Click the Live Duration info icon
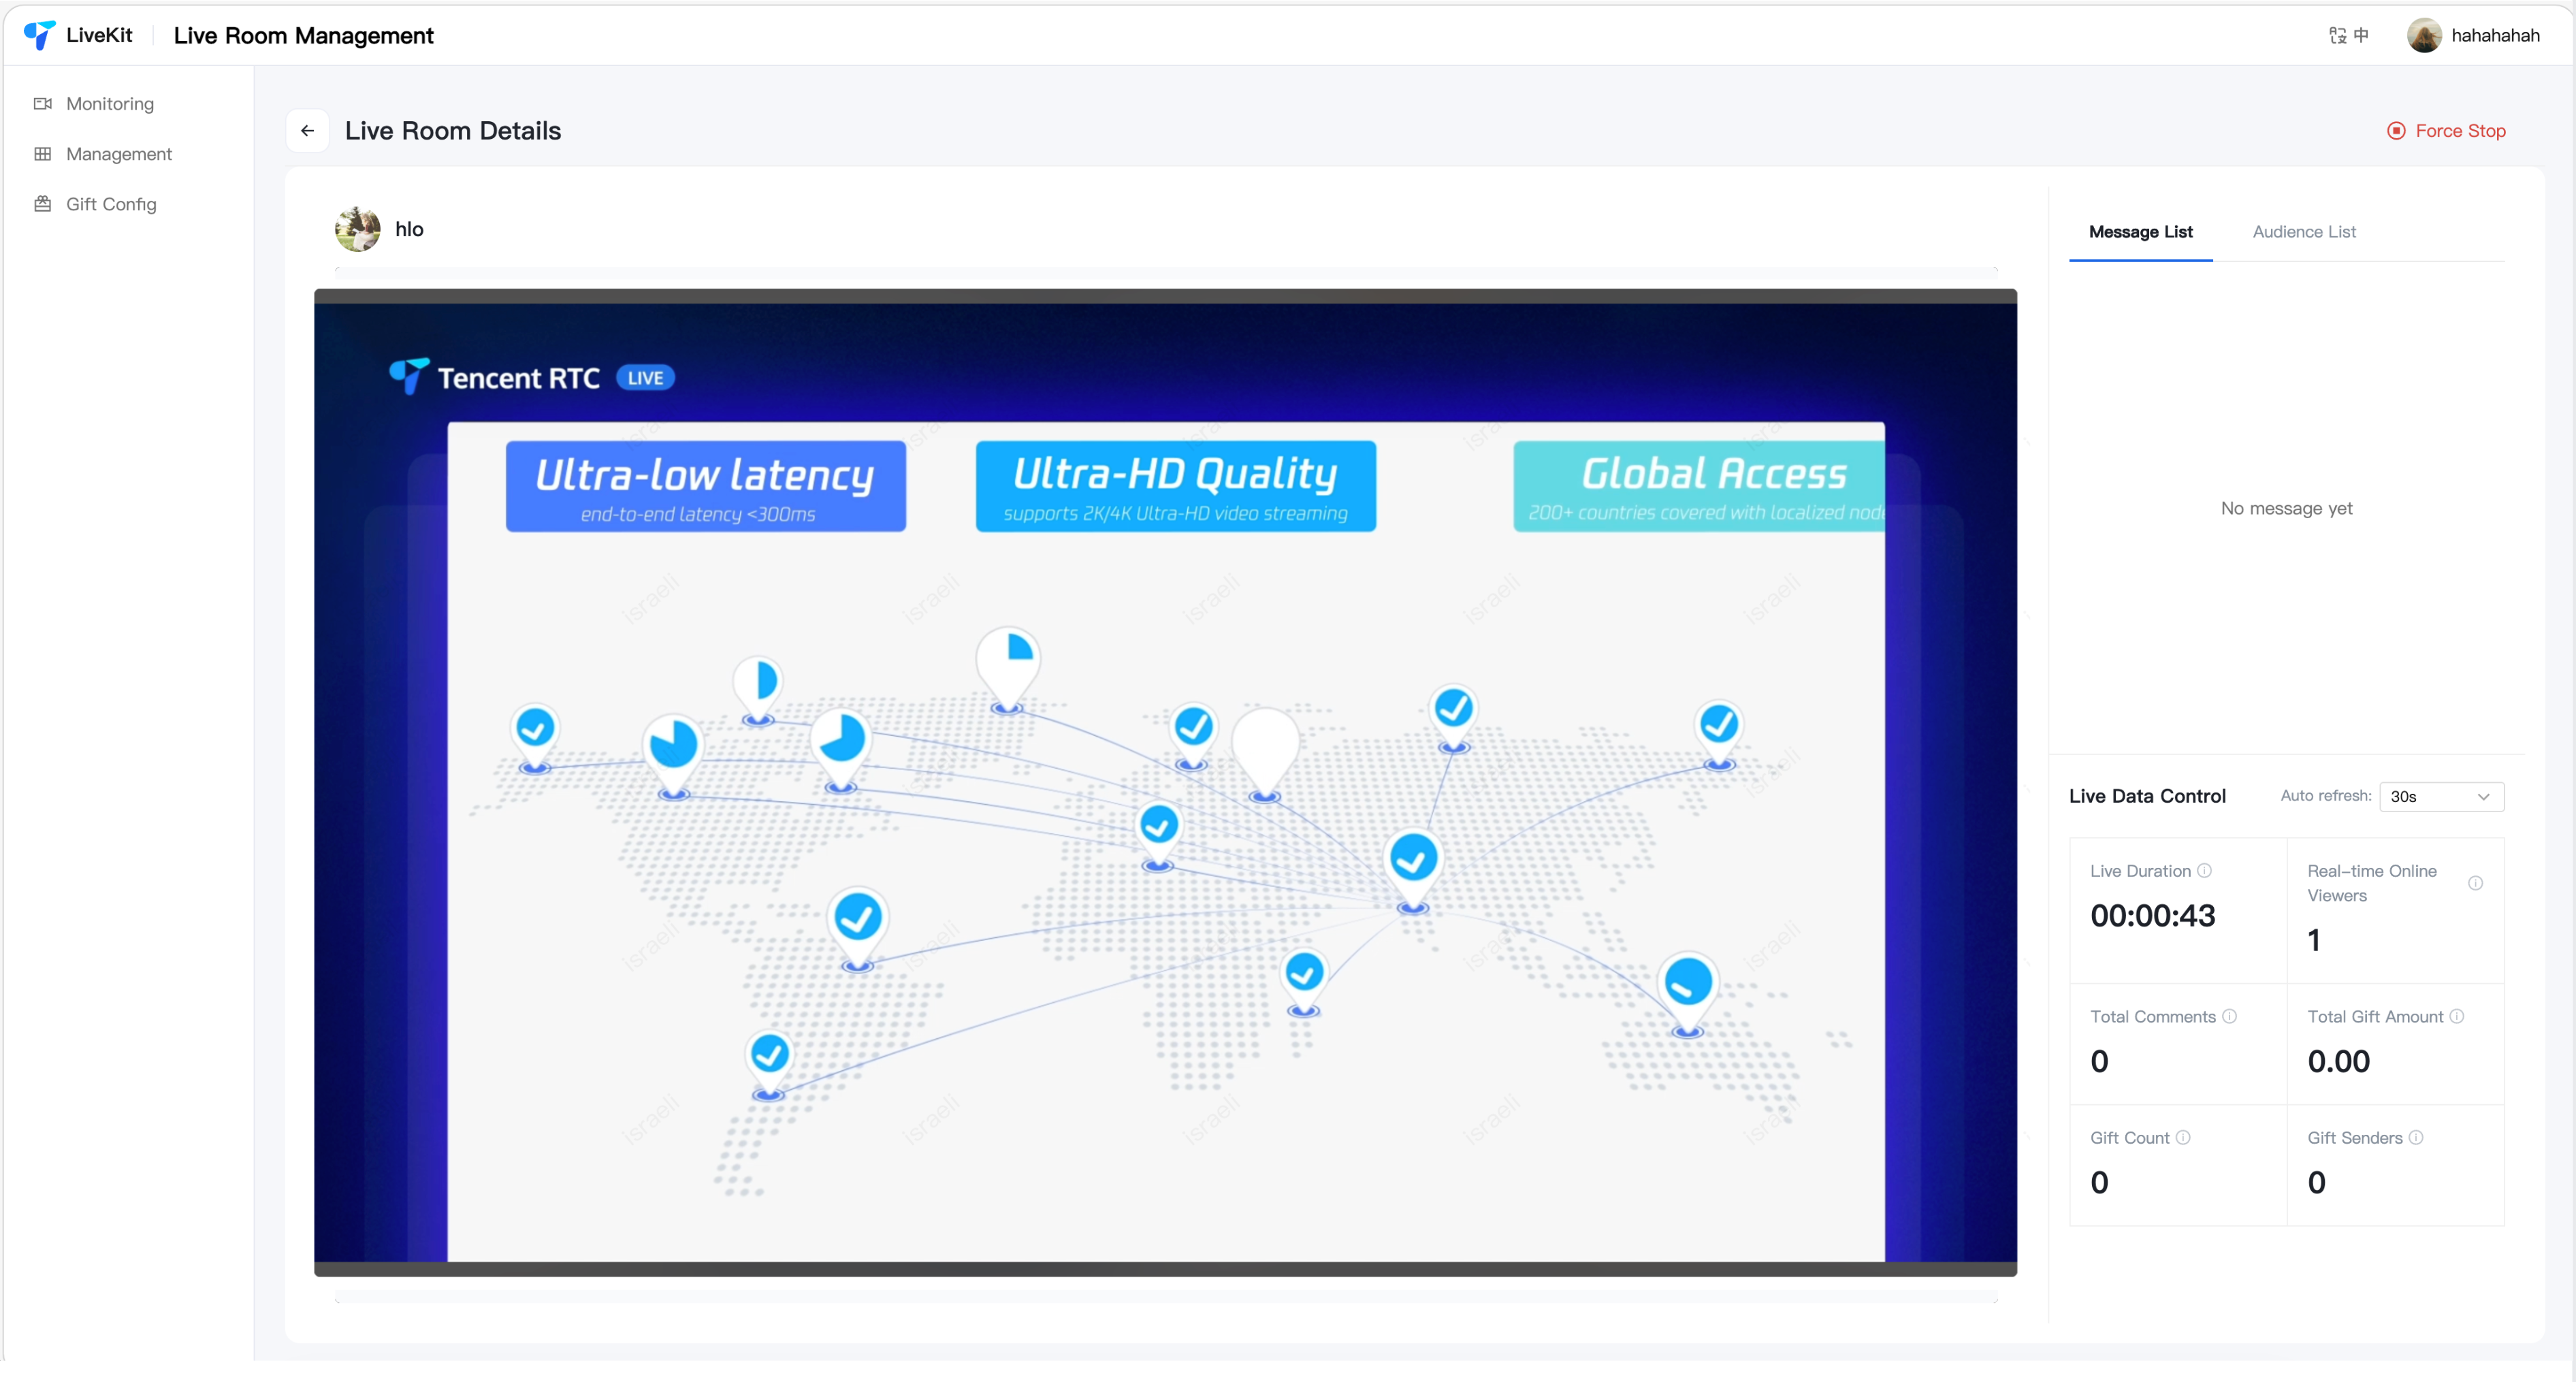The height and width of the screenshot is (1382, 2576). (2204, 870)
